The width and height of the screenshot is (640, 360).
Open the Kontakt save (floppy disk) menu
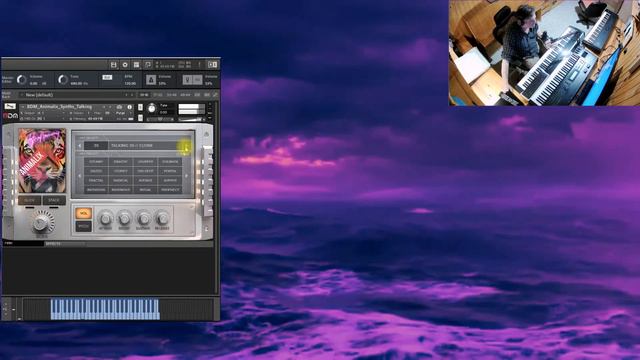[x=113, y=64]
